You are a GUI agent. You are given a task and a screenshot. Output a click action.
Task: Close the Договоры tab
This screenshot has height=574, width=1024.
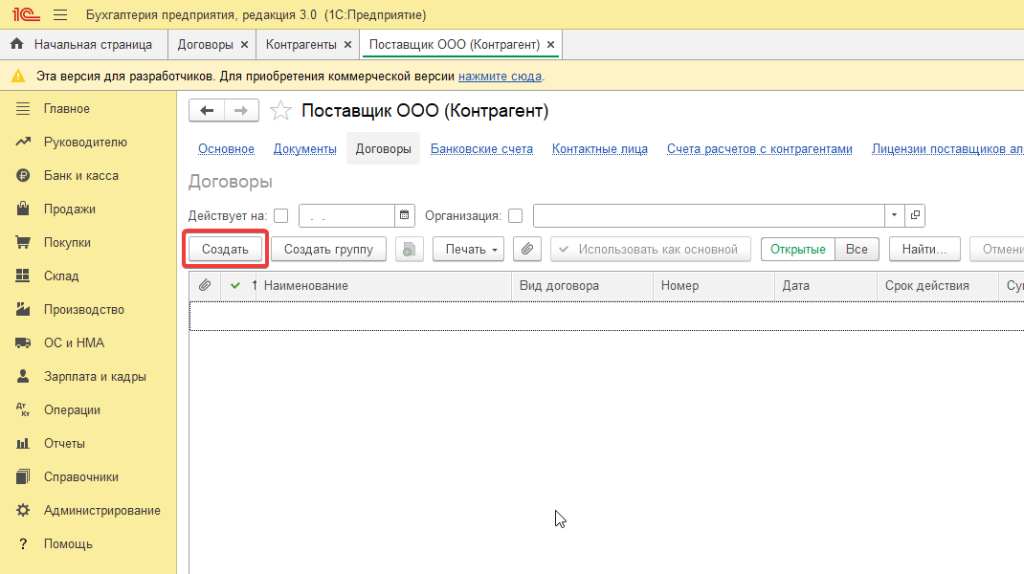[244, 45]
